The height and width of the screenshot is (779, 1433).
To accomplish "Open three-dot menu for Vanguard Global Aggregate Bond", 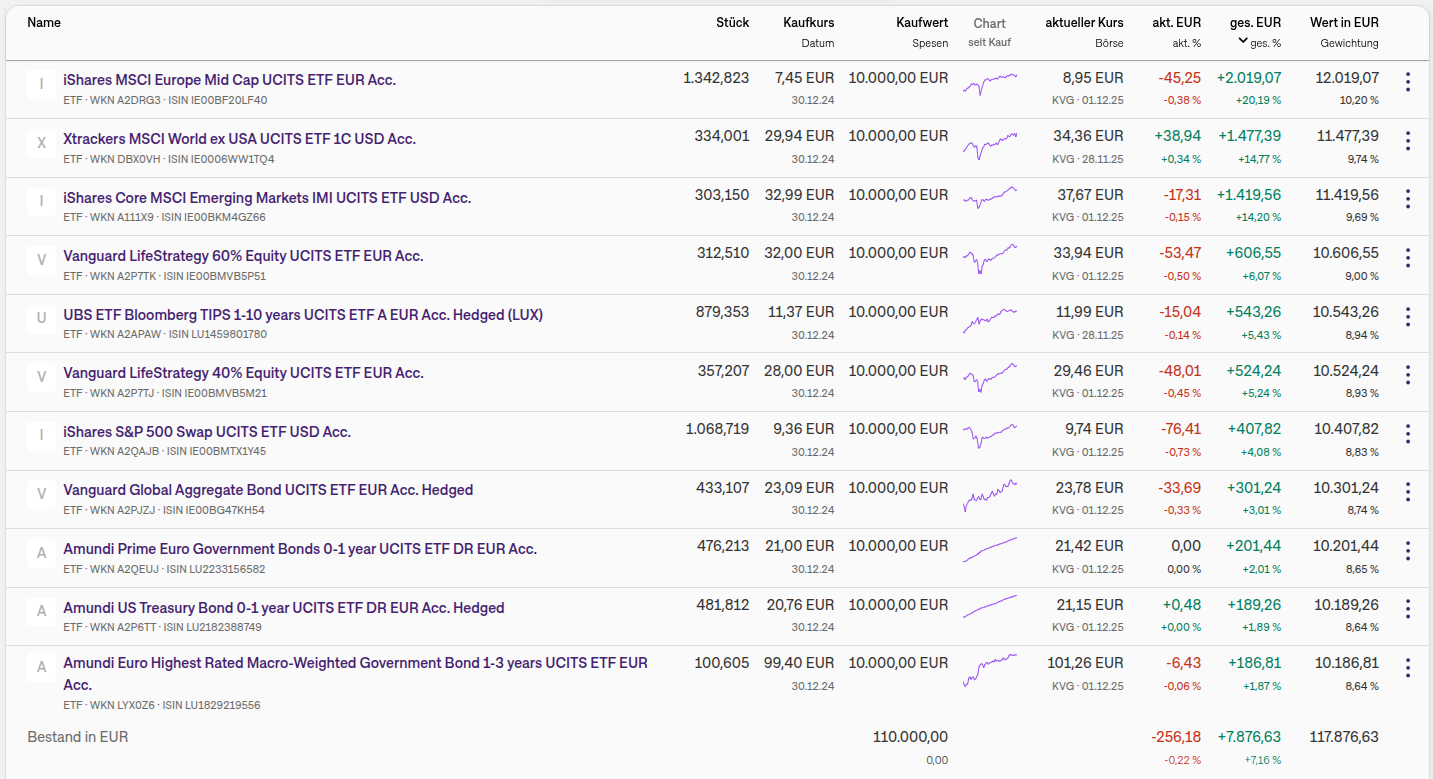I will (1408, 492).
